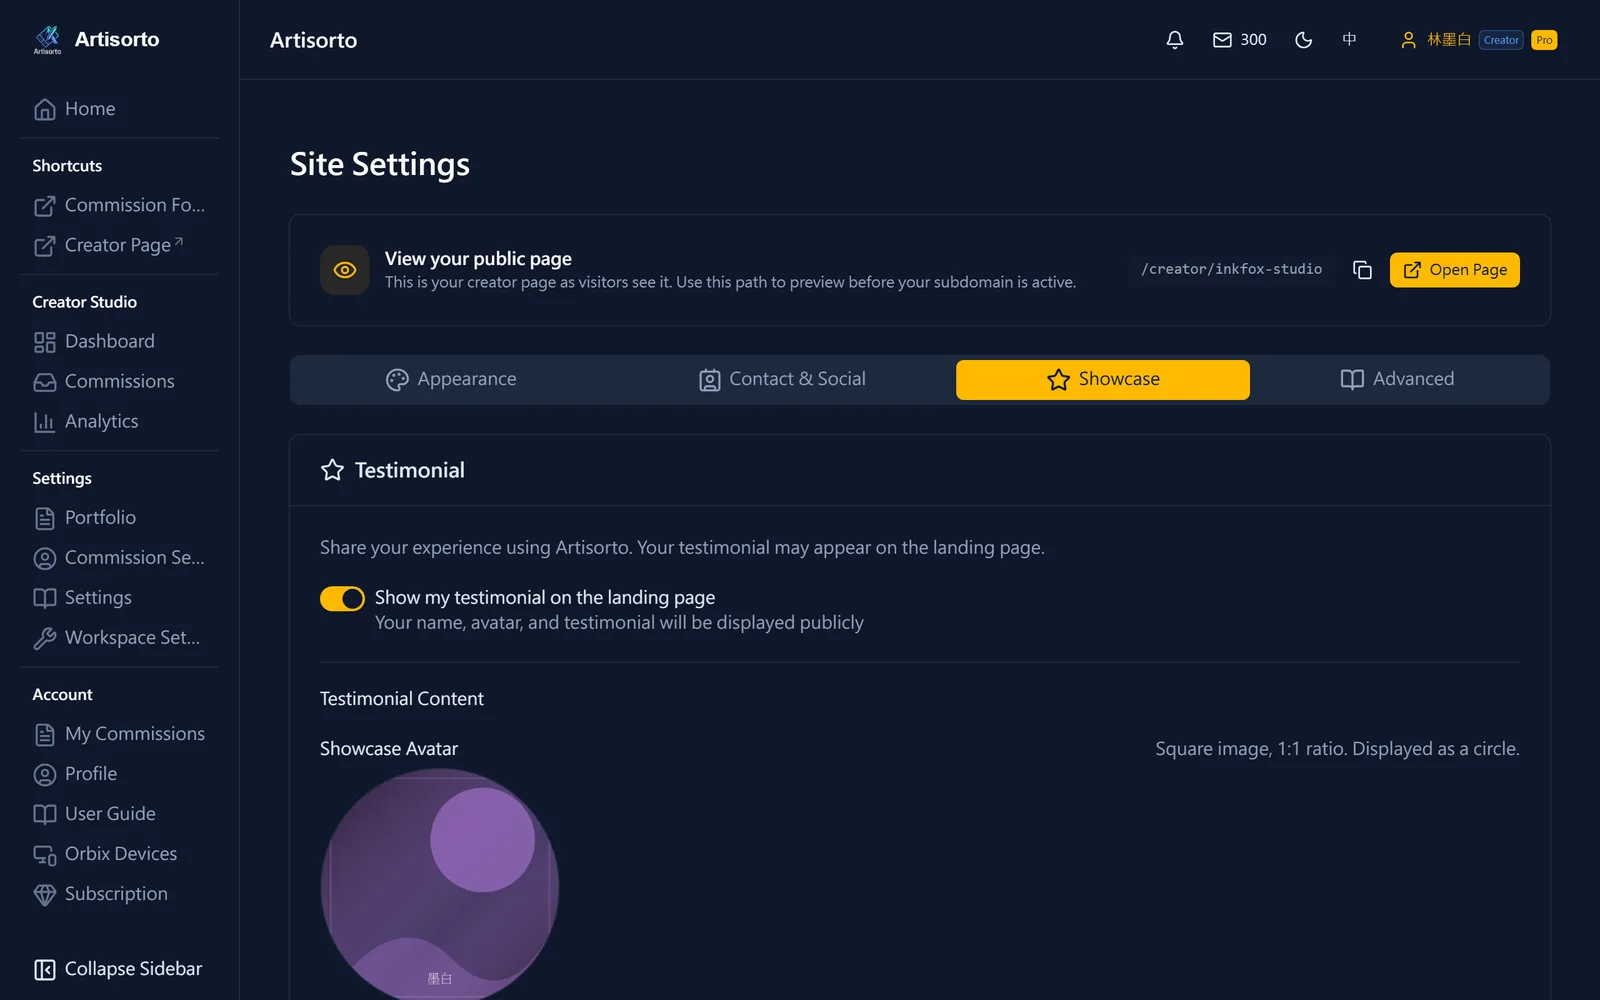Click the Showcase Avatar label

point(389,749)
